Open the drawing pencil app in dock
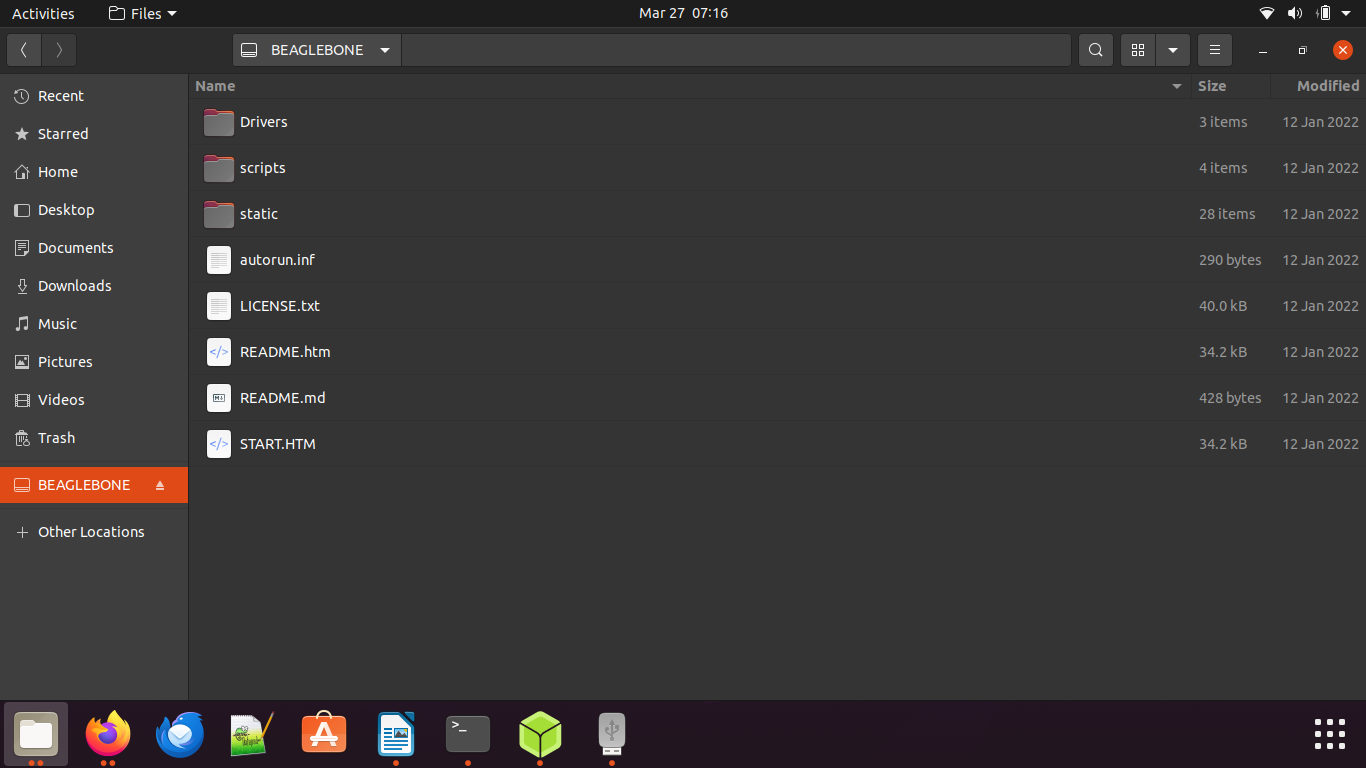1366x768 pixels. 252,735
